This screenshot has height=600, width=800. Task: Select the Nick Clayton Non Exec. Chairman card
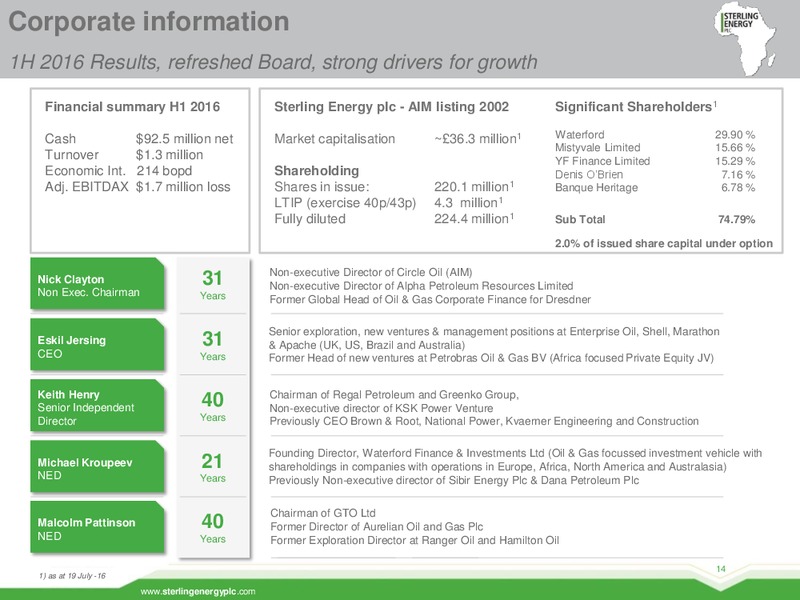coord(97,284)
